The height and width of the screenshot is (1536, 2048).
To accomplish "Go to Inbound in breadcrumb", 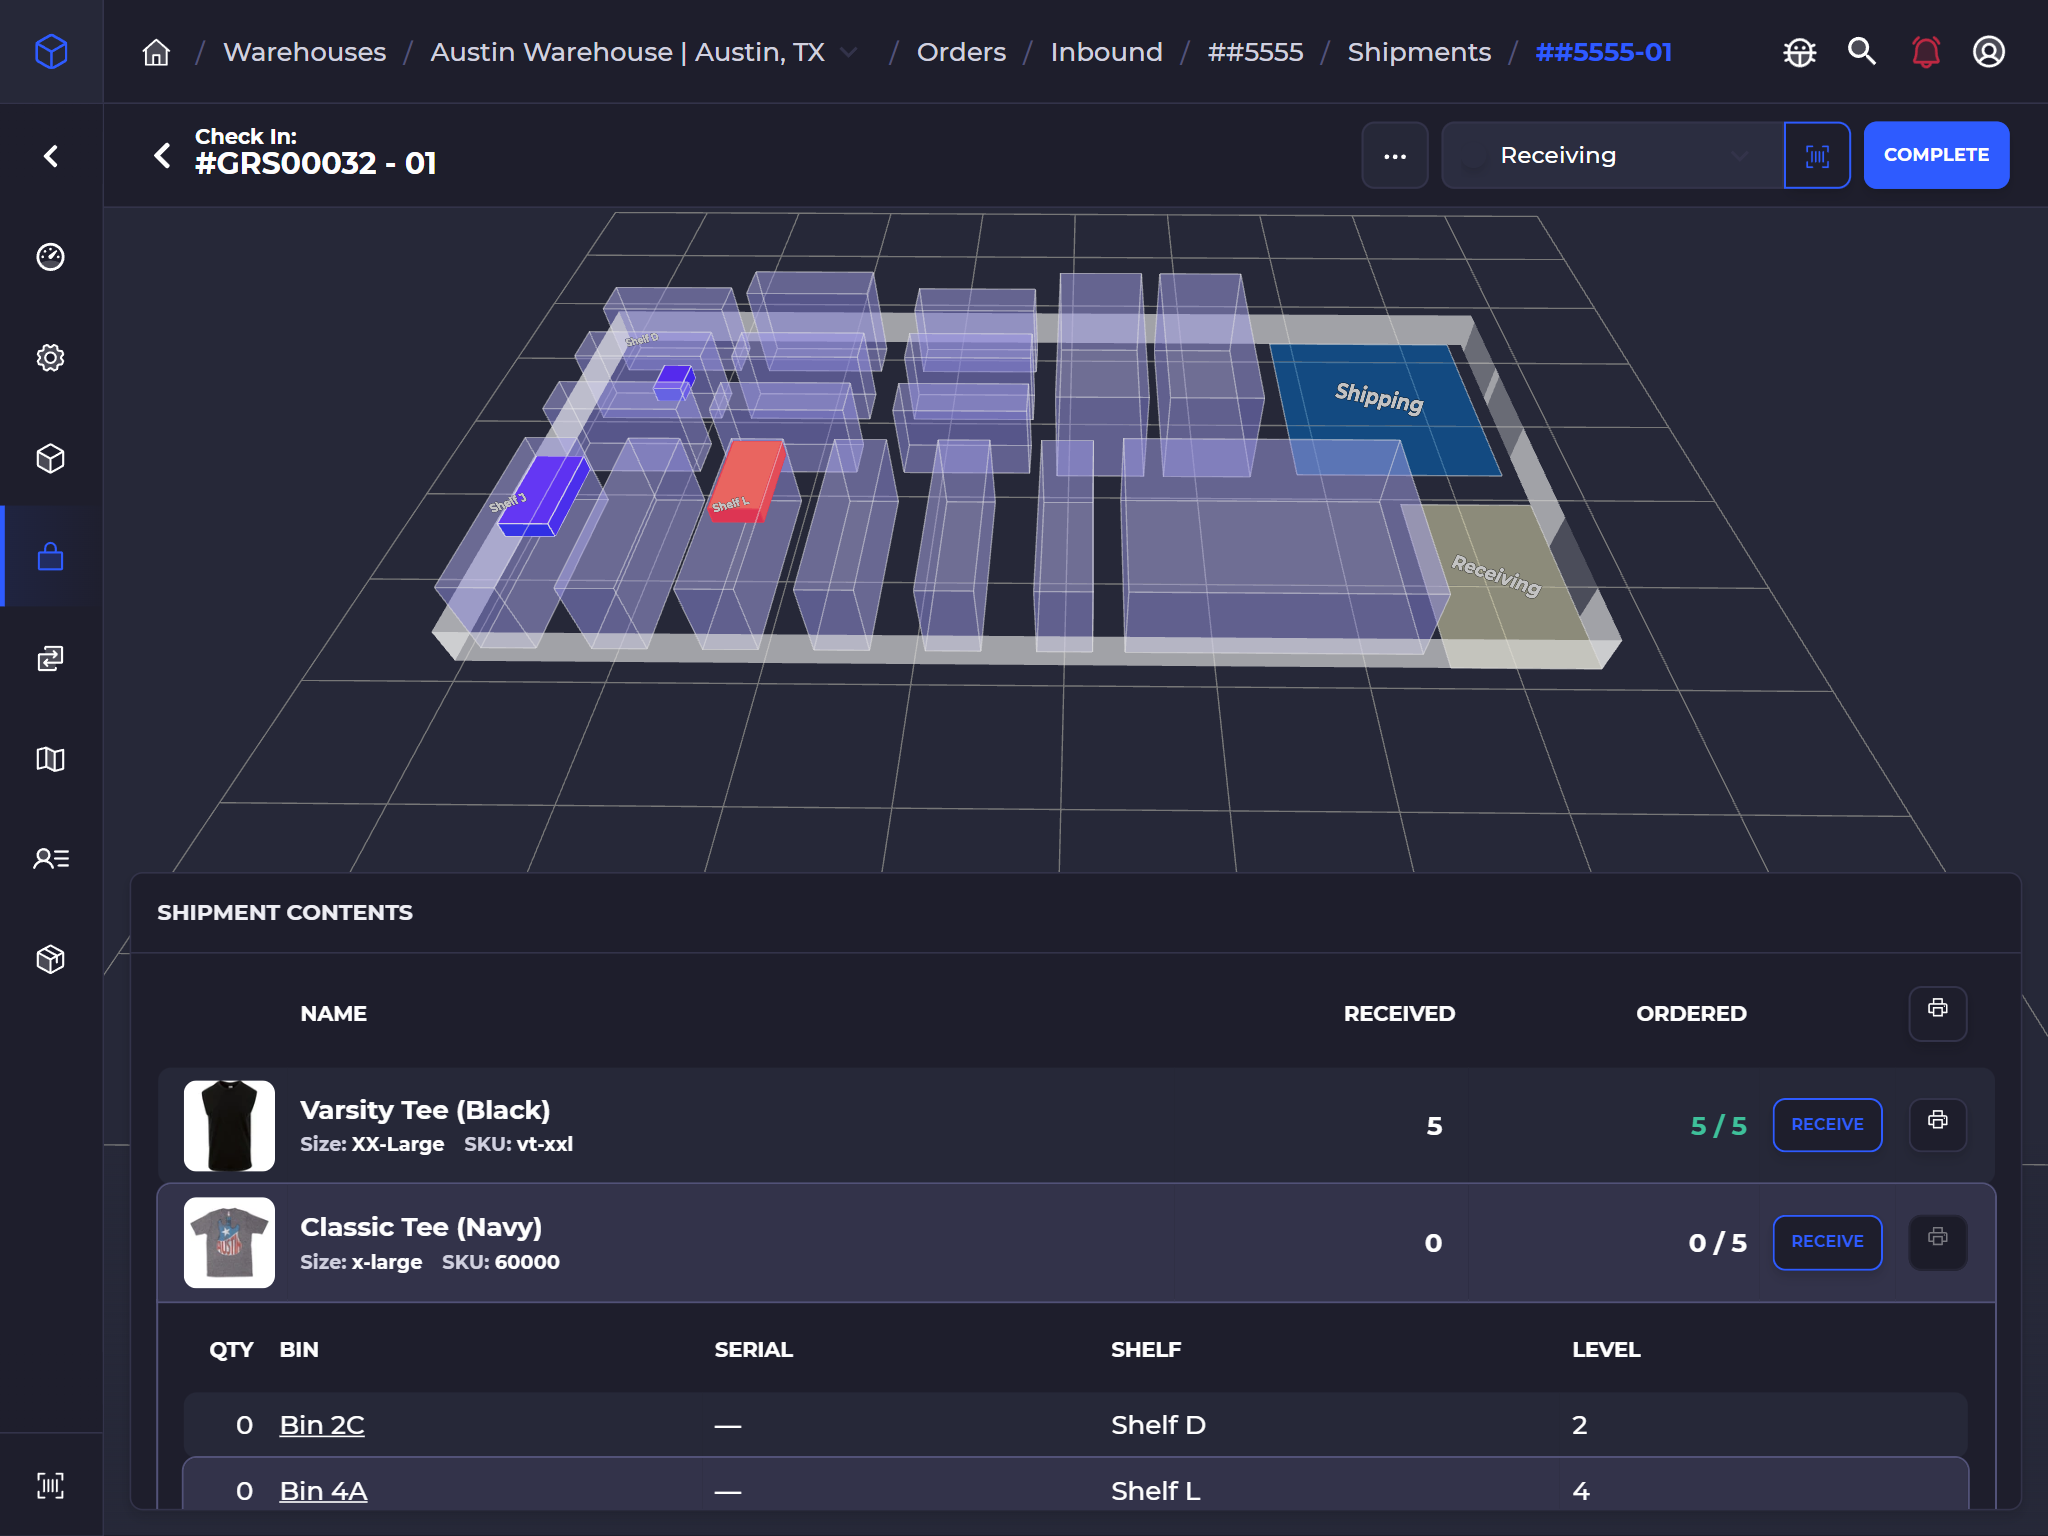I will (x=1106, y=52).
